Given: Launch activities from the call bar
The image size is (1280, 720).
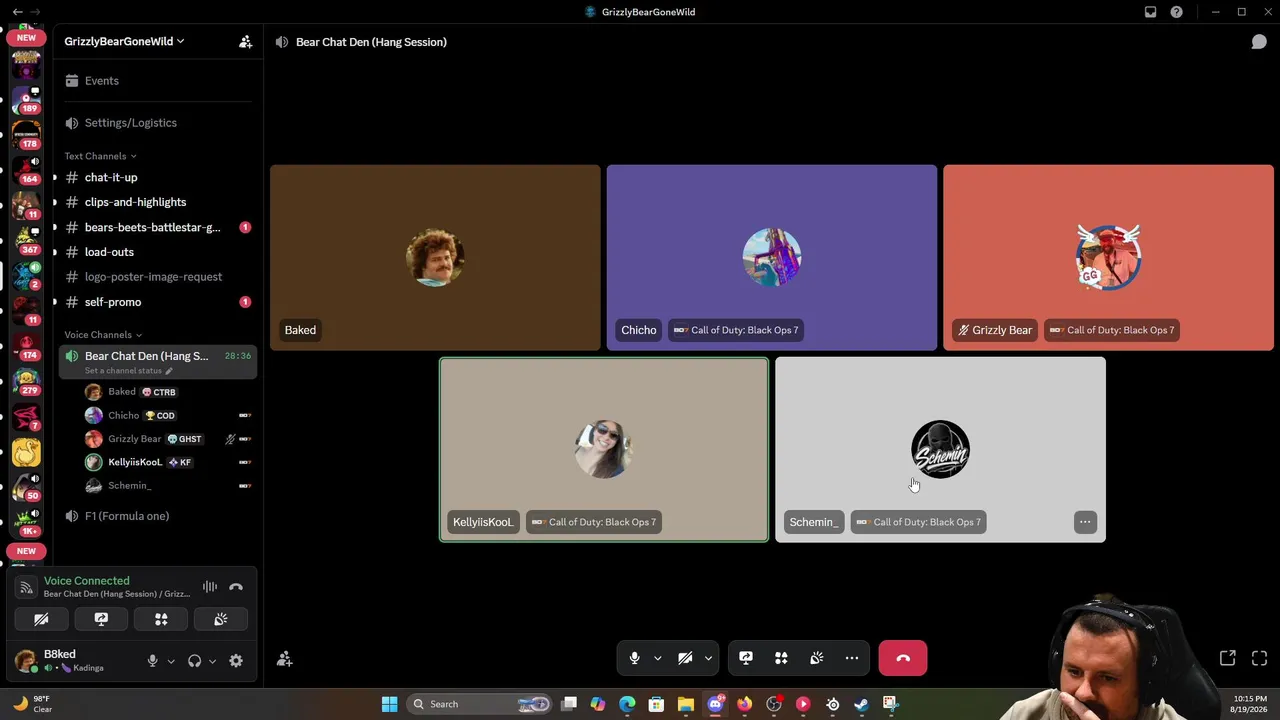Looking at the screenshot, I should [781, 658].
